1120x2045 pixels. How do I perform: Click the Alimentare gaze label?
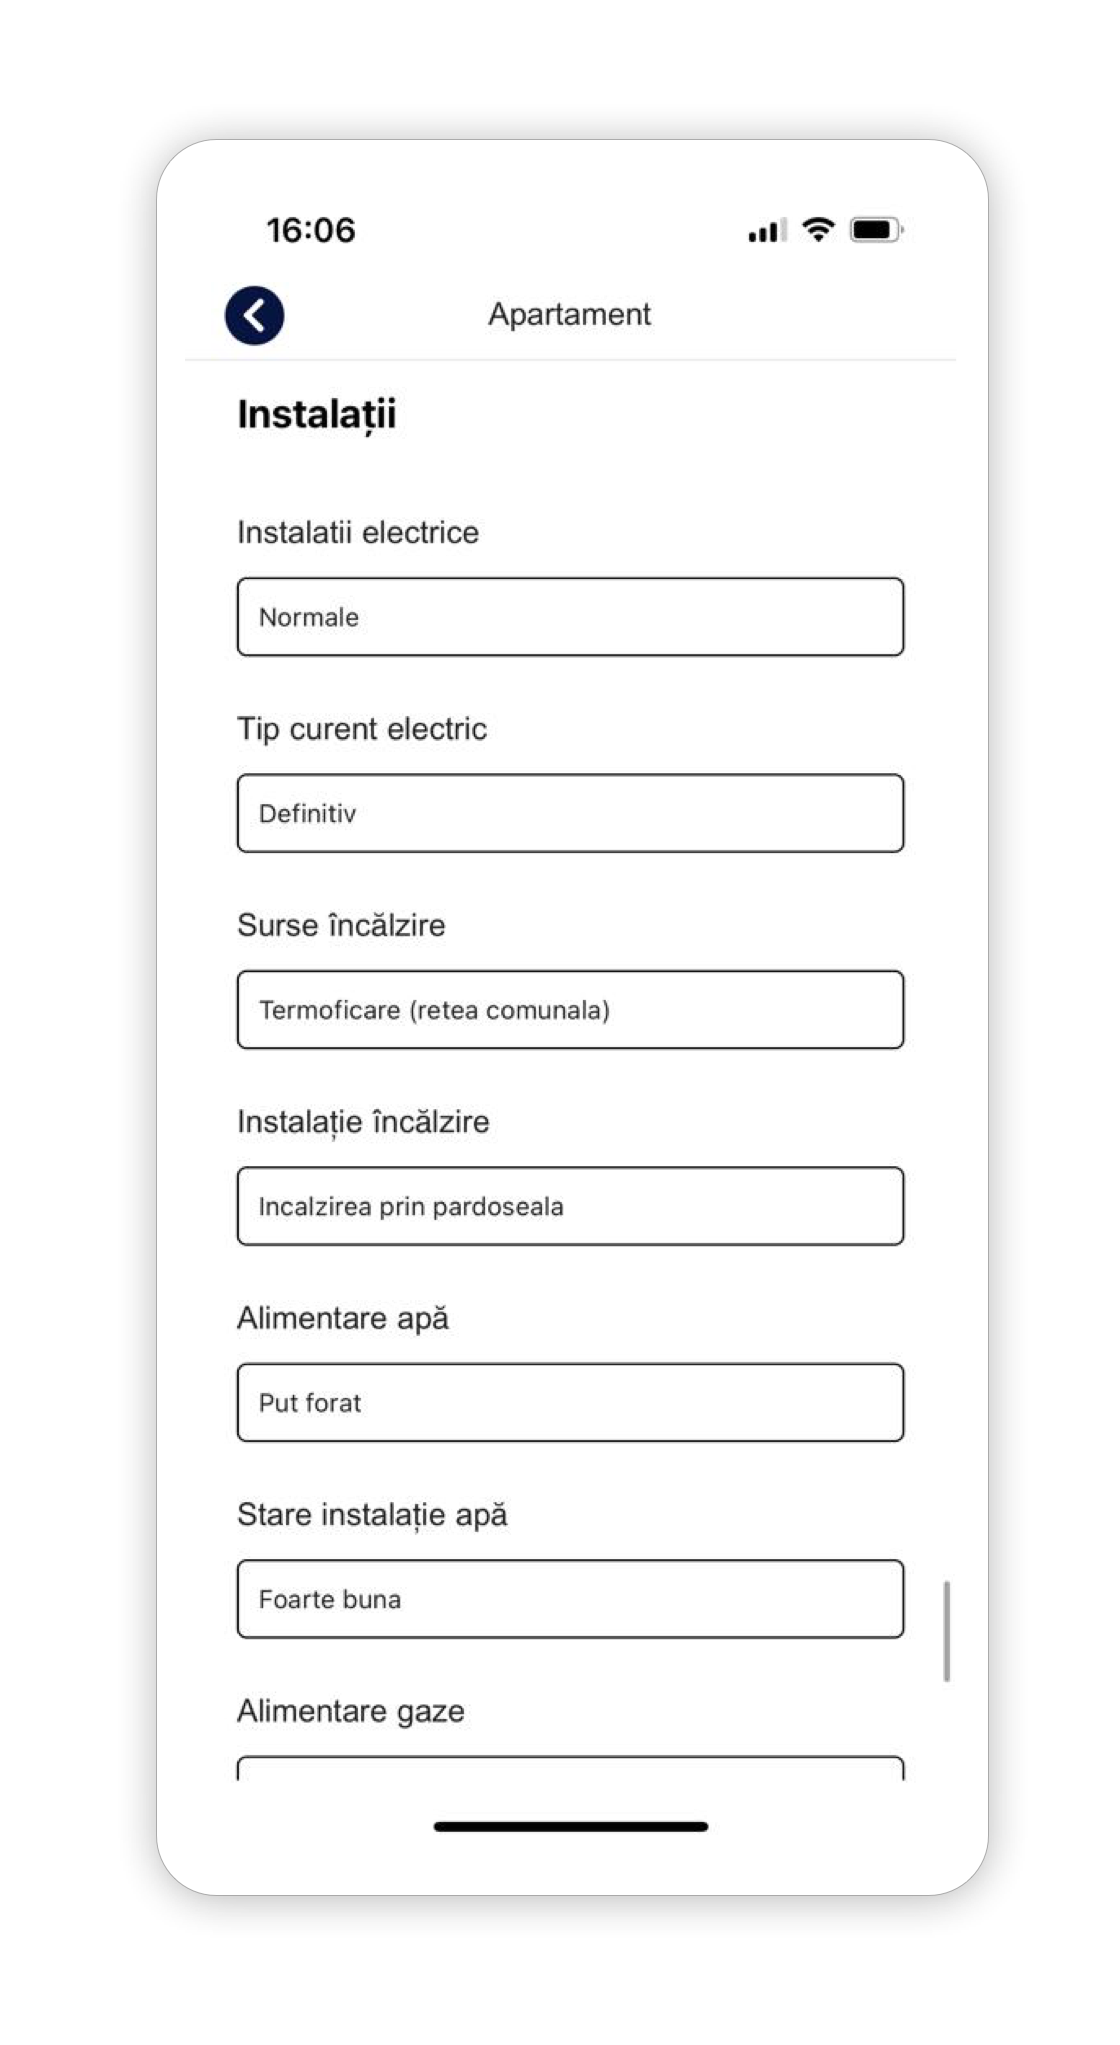(351, 1711)
